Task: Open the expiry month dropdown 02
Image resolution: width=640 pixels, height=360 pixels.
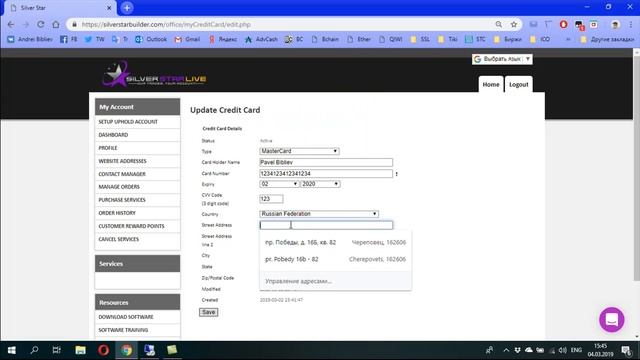Action: [279, 184]
